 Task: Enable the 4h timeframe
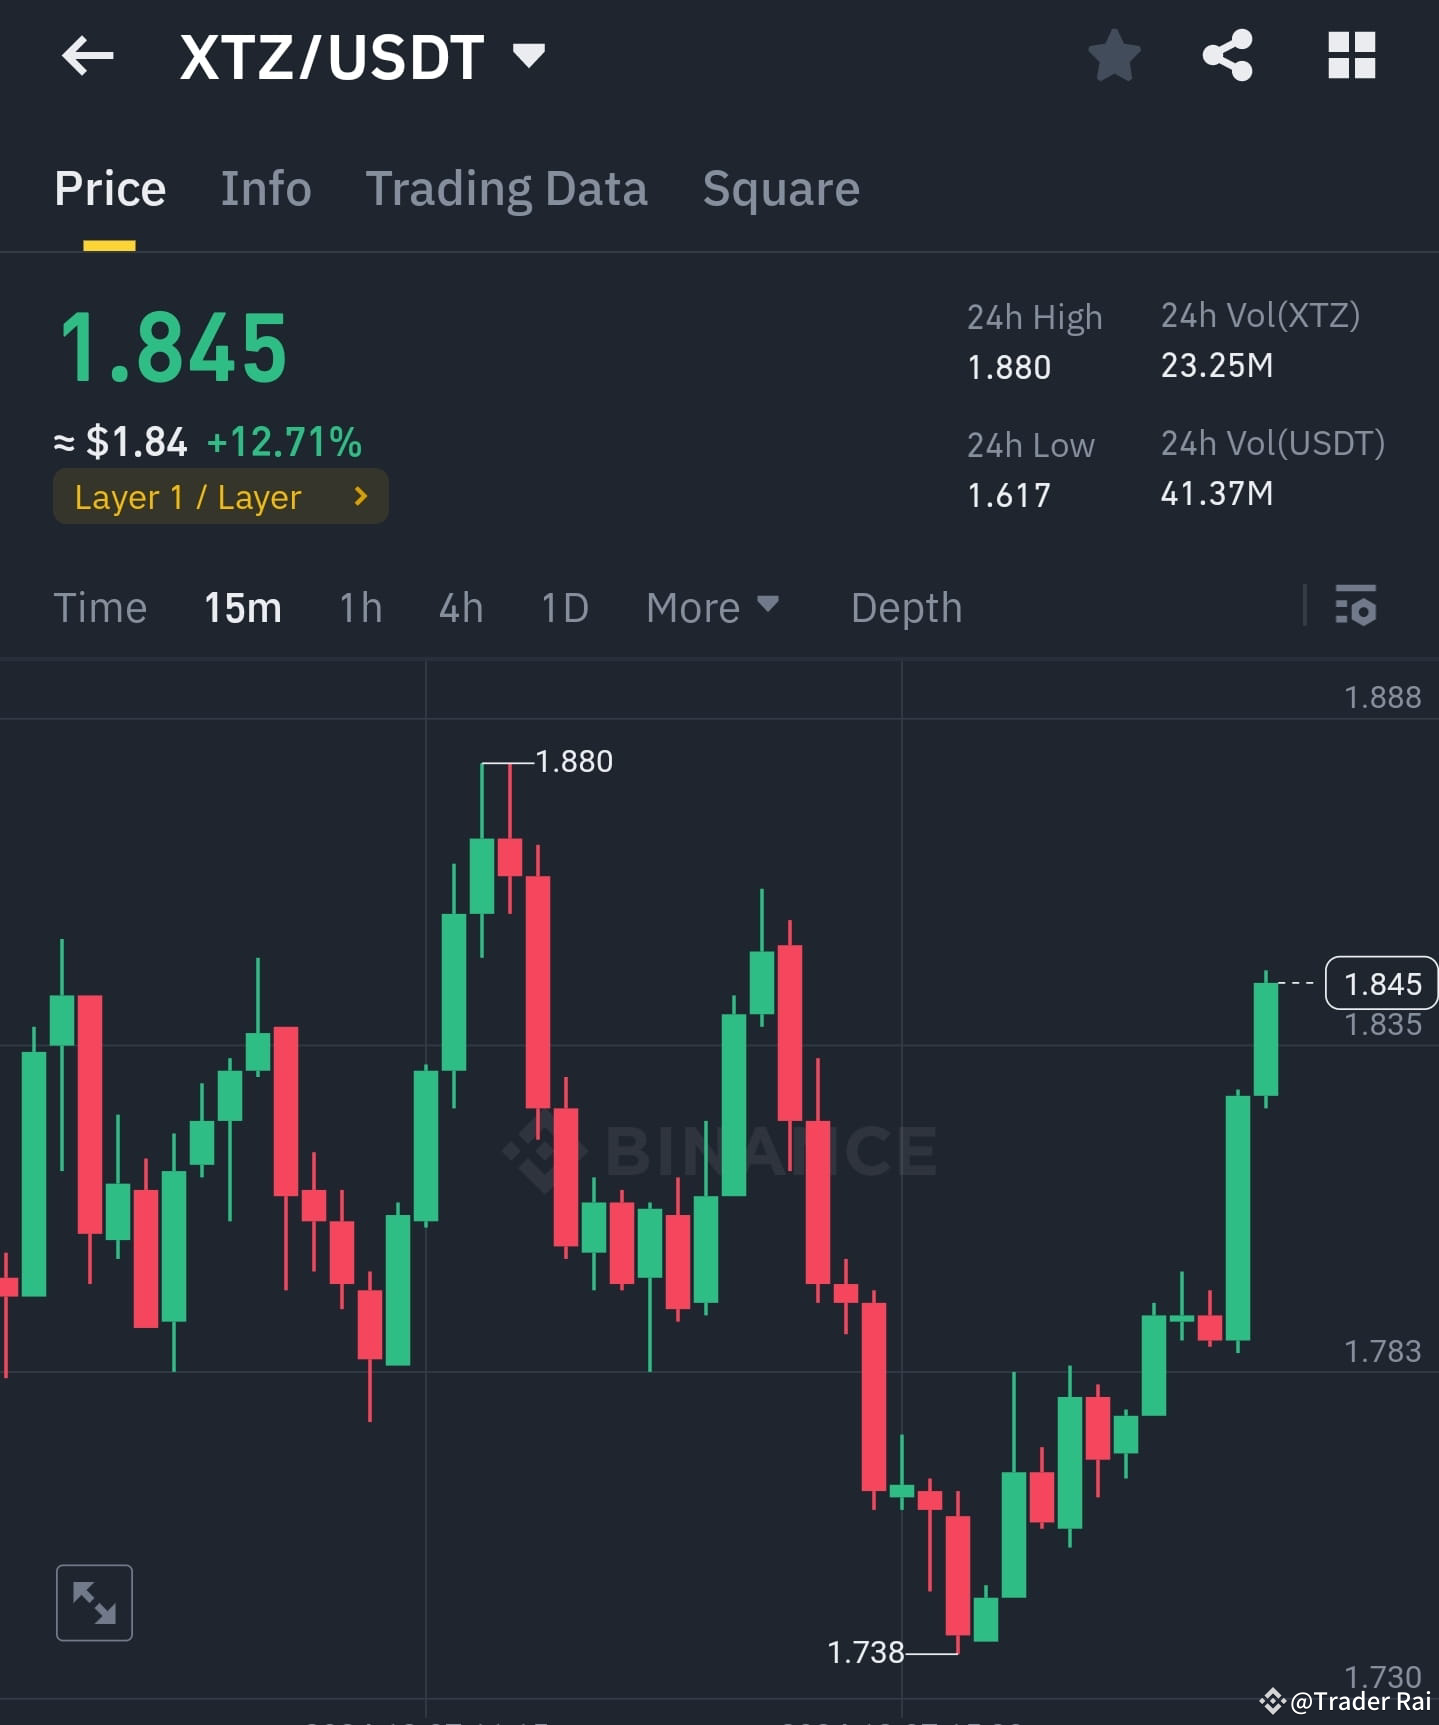point(460,607)
